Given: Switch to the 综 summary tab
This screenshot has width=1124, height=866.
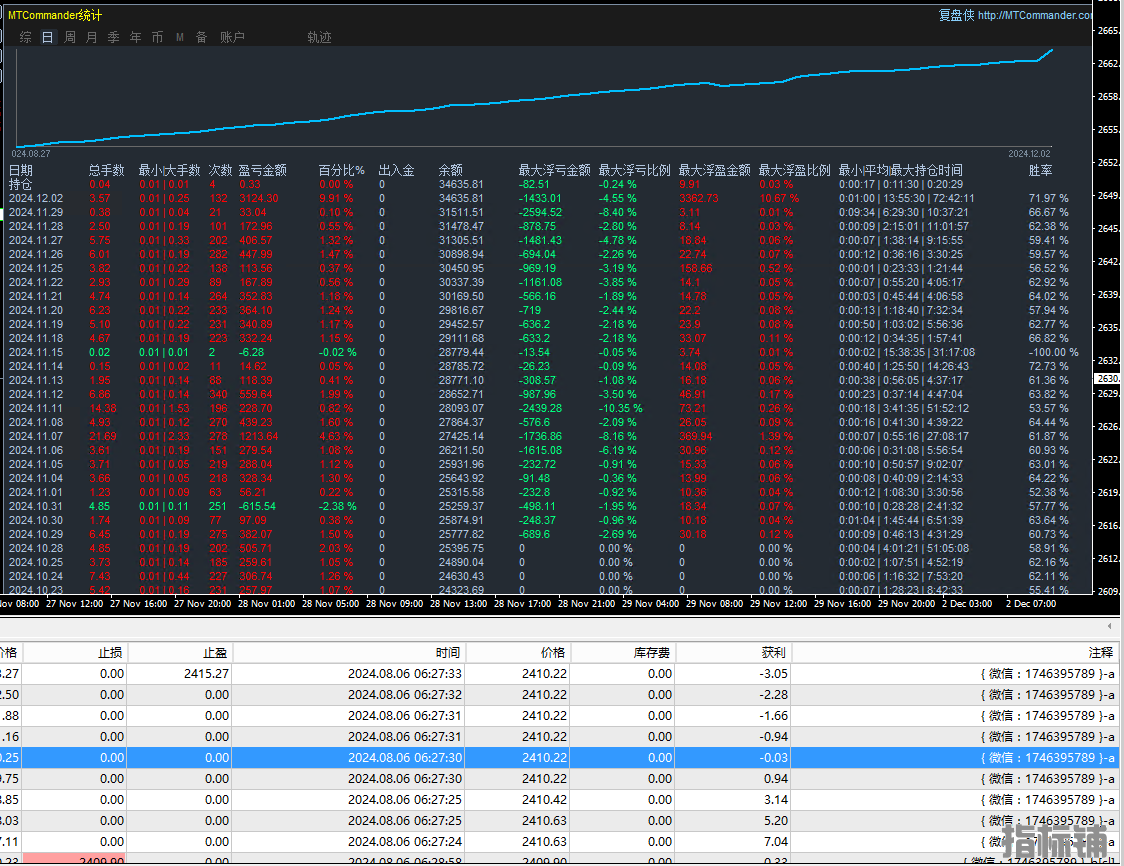Looking at the screenshot, I should tap(26, 37).
